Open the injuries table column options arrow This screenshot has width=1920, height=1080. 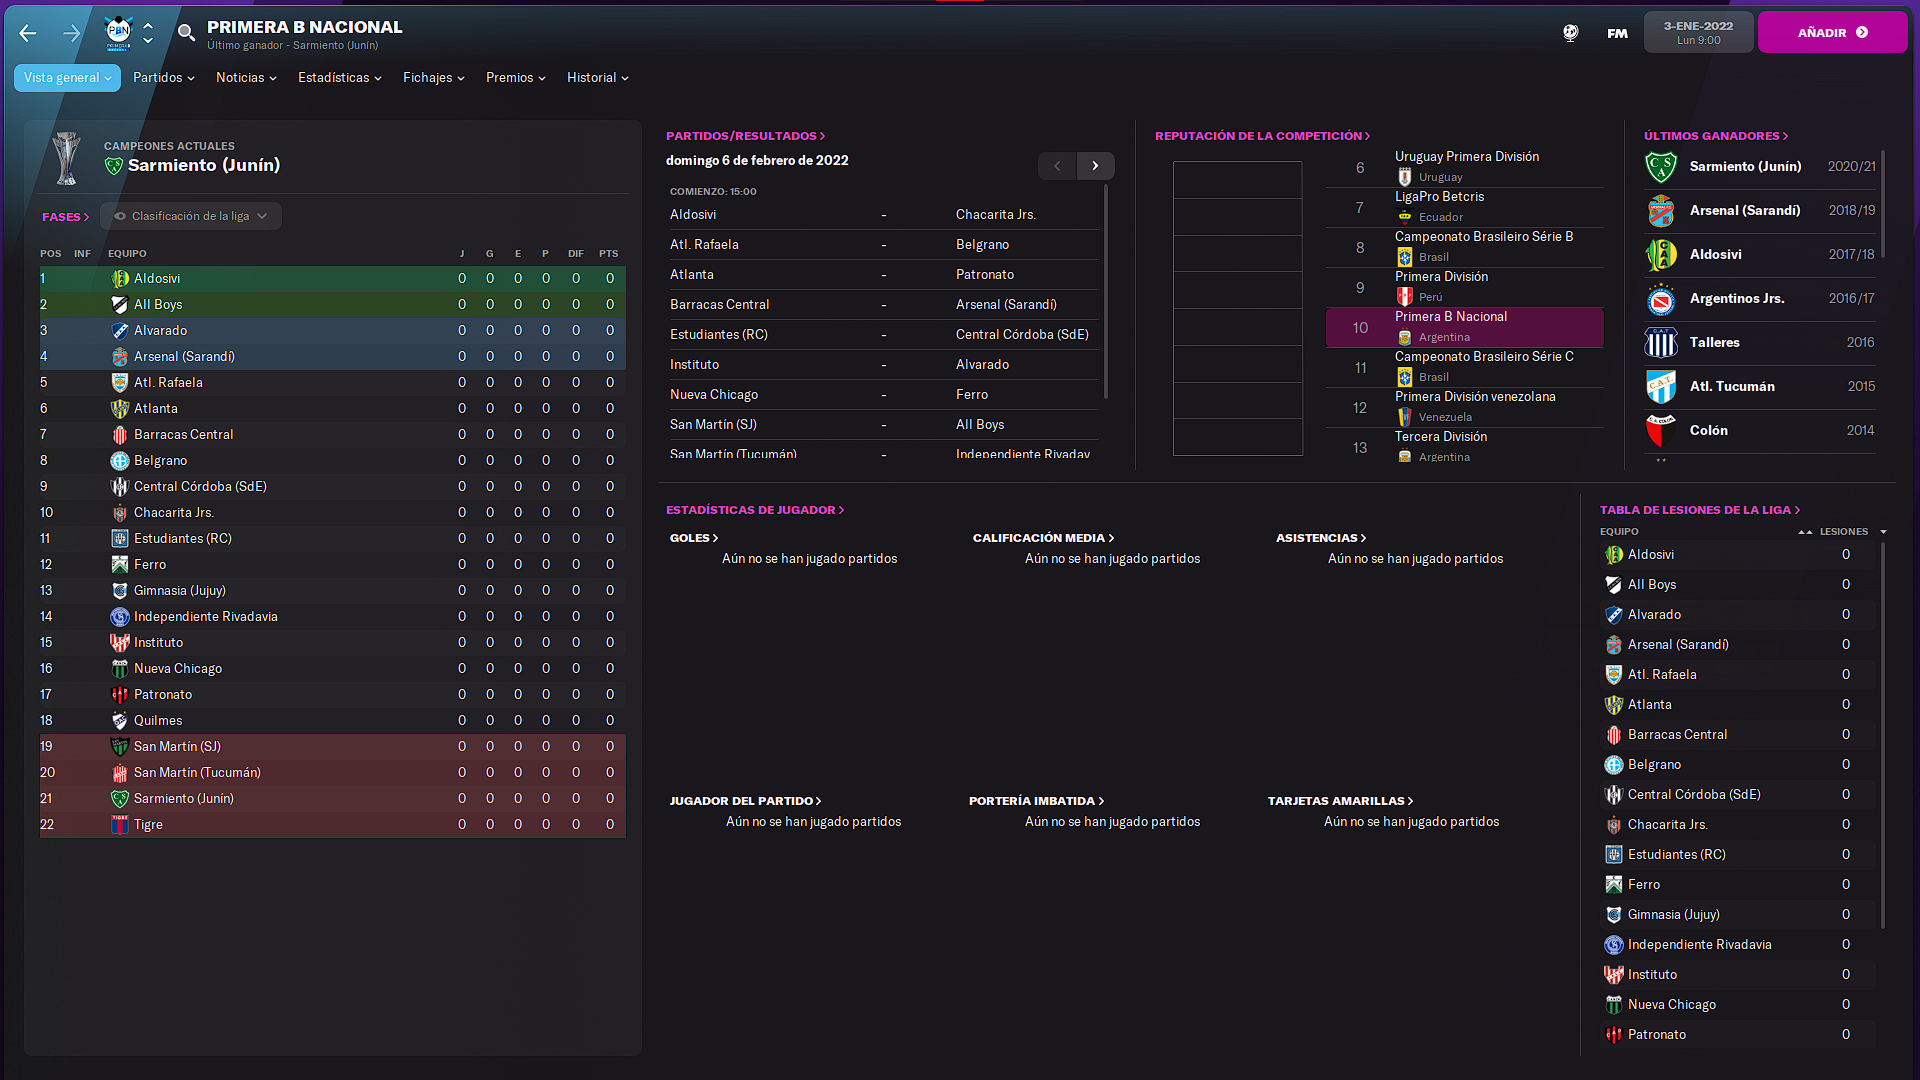(1883, 532)
